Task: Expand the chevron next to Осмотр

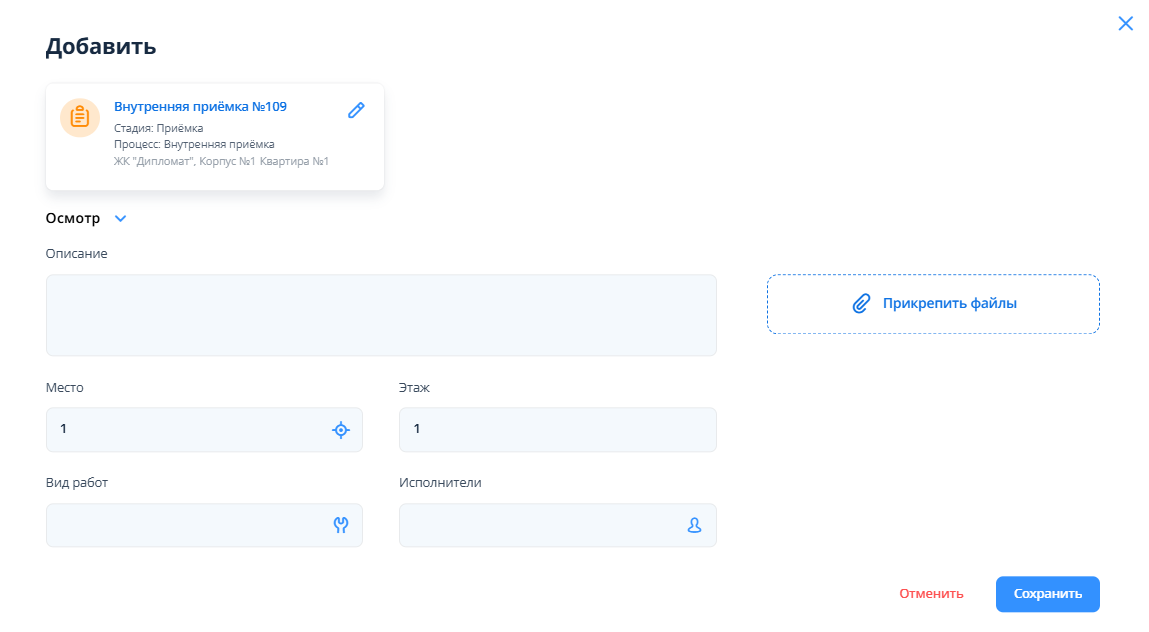Action: tap(121, 218)
